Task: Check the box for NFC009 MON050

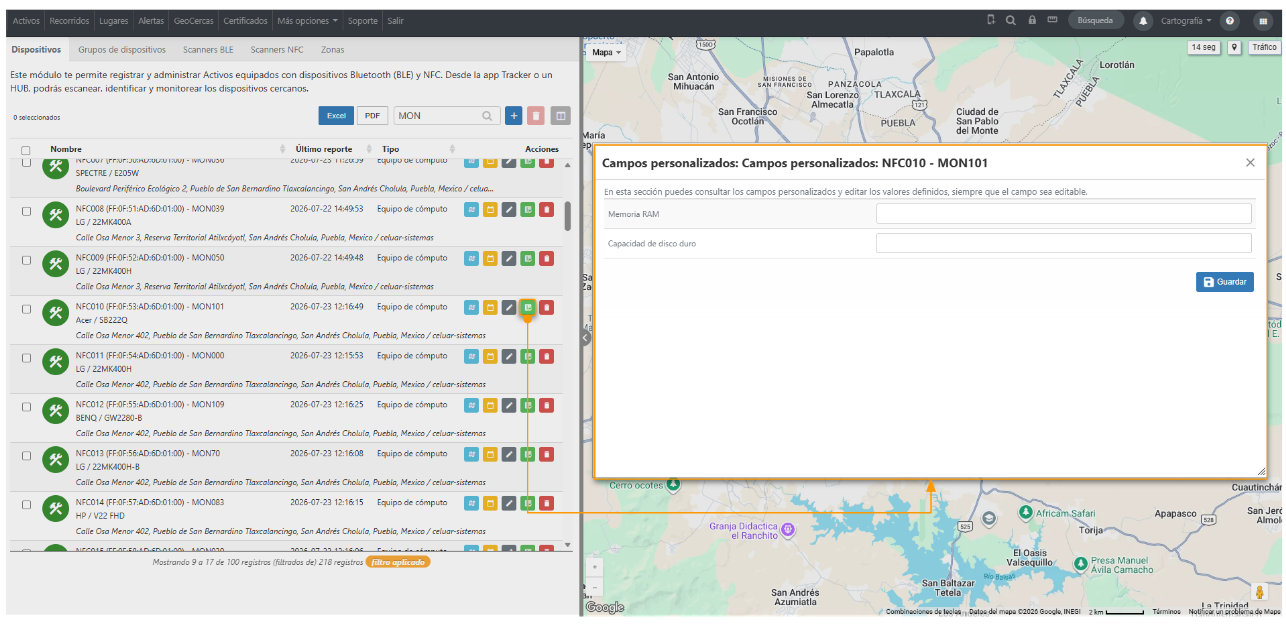Action: click(27, 260)
